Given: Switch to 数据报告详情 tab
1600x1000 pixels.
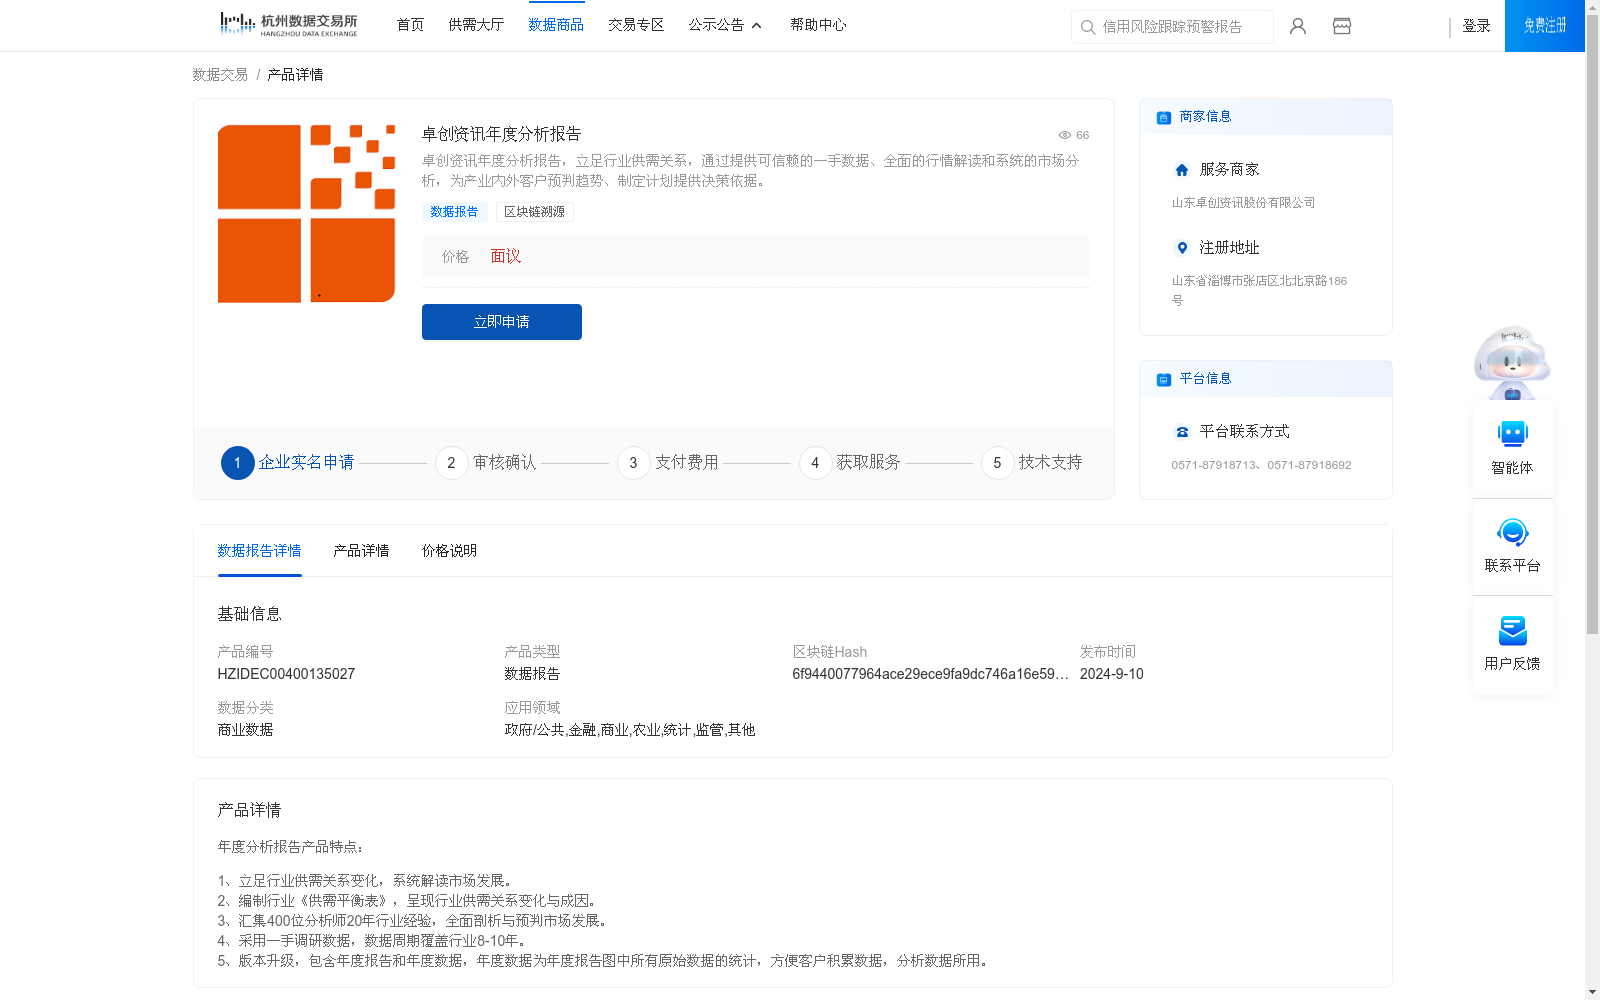Looking at the screenshot, I should pos(259,551).
